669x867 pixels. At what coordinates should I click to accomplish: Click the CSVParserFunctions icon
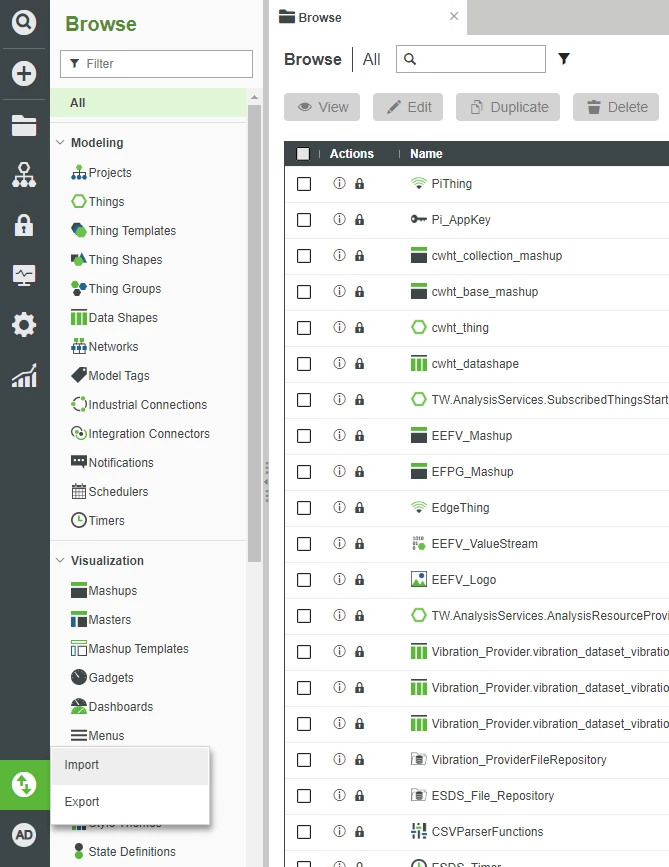419,831
